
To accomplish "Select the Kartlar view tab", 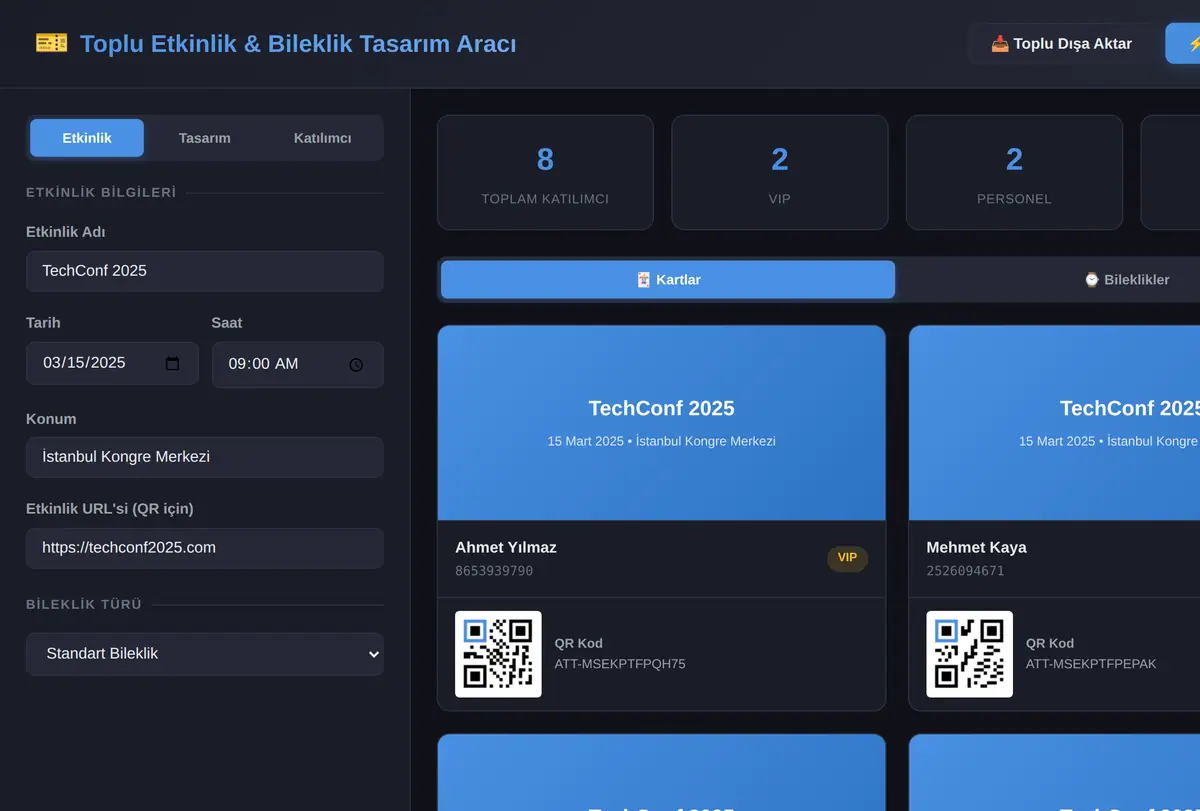I will (x=668, y=280).
